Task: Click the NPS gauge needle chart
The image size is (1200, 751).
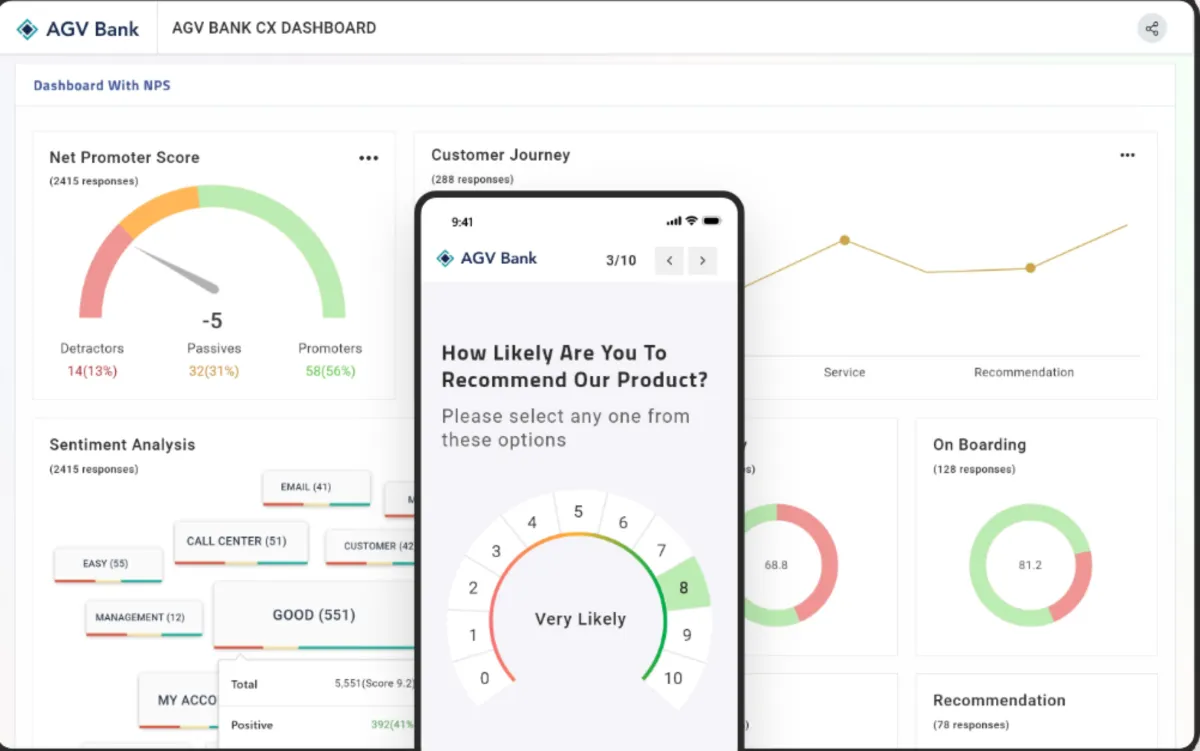Action: click(x=212, y=252)
